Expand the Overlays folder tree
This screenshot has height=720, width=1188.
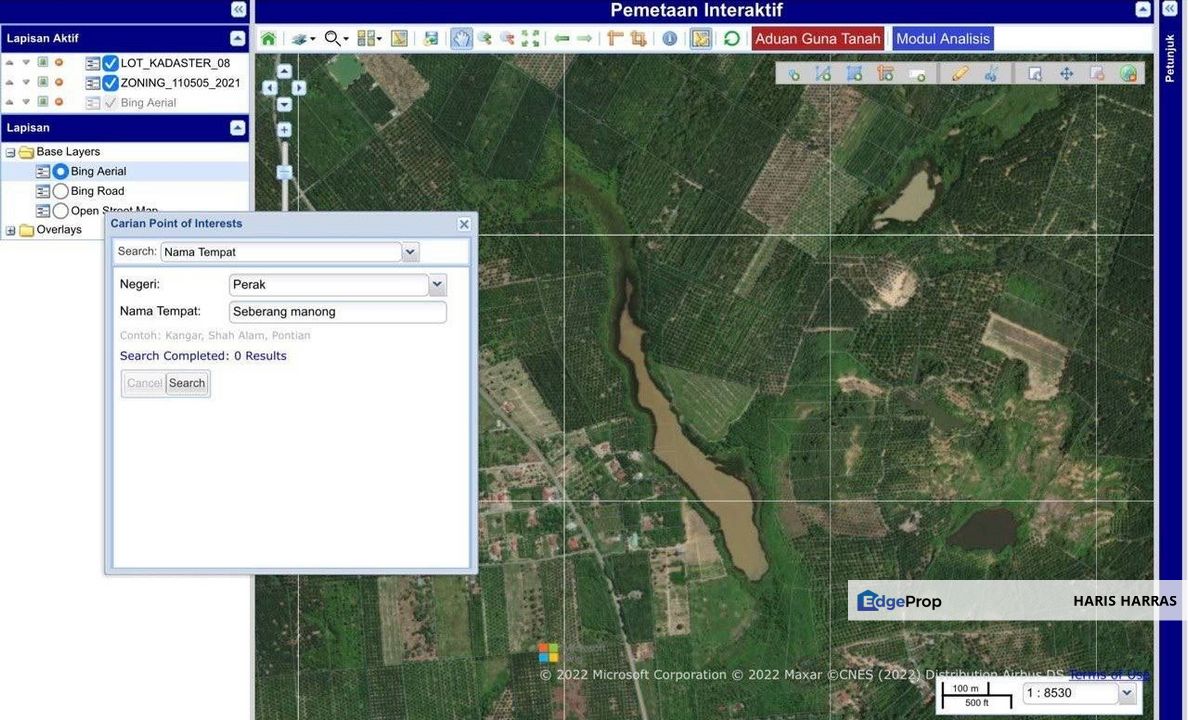11,230
